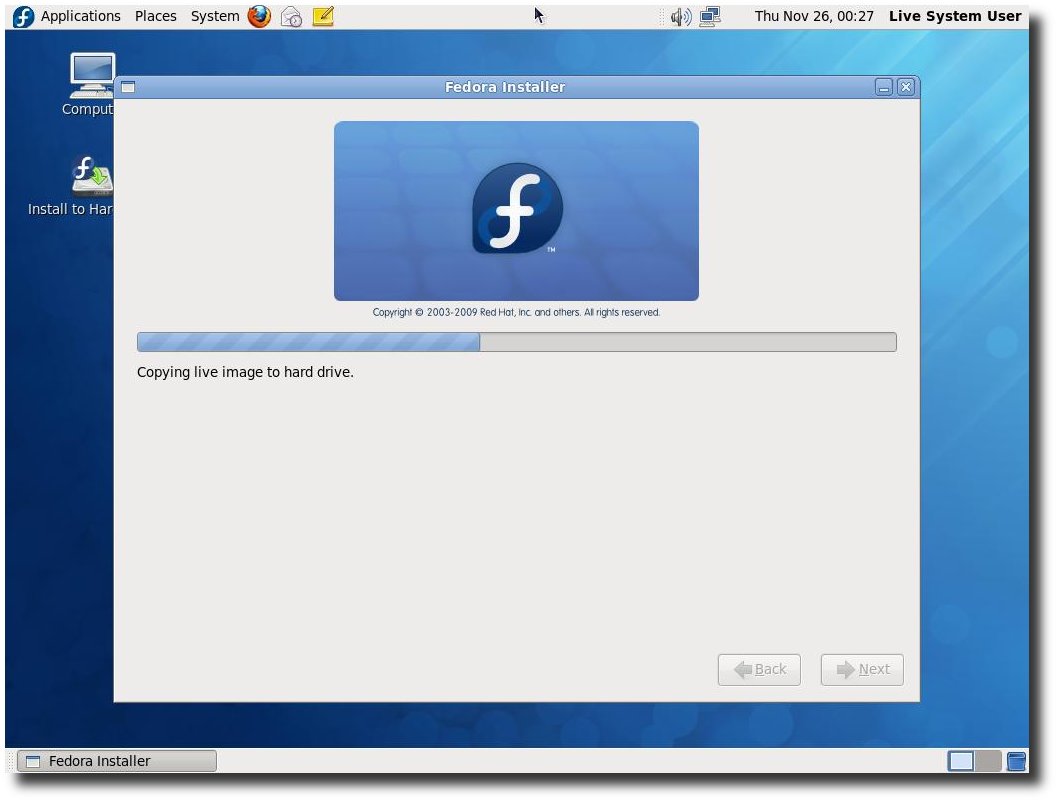Screen dimensions: 1058x802
Task: Click the date and time clock
Action: tap(813, 16)
